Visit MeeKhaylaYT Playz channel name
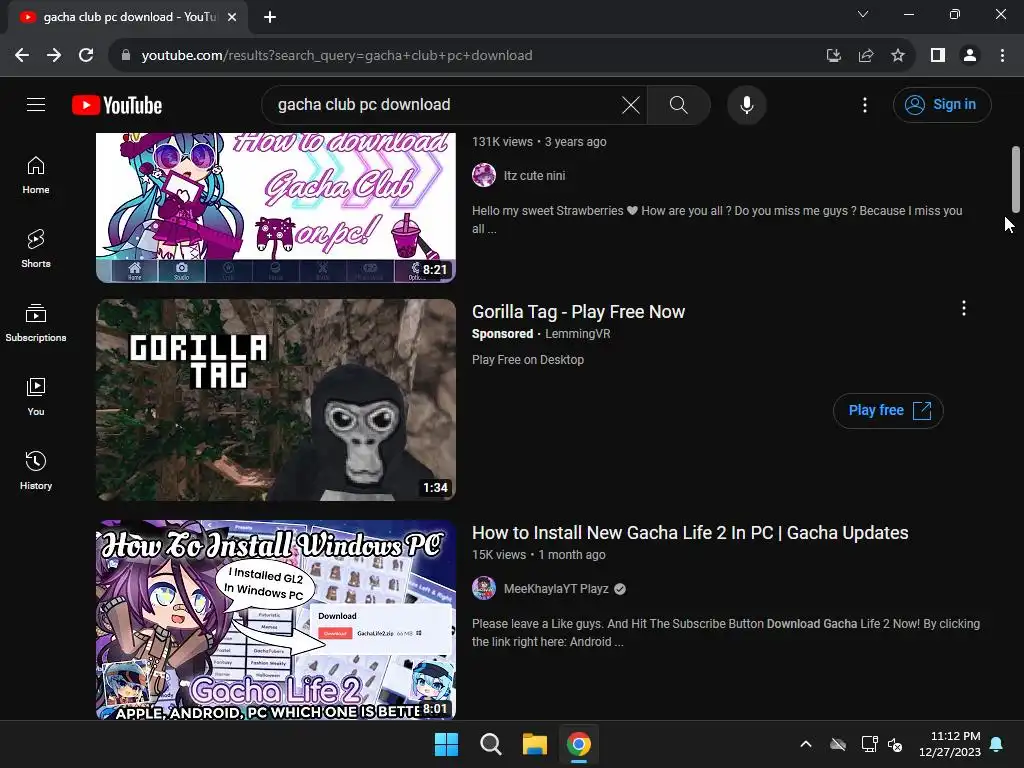The width and height of the screenshot is (1024, 768). click(x=556, y=589)
